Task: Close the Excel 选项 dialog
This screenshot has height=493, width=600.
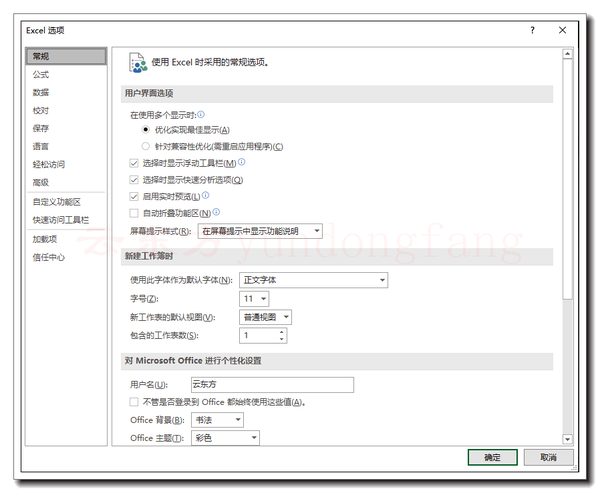Action: [x=562, y=30]
